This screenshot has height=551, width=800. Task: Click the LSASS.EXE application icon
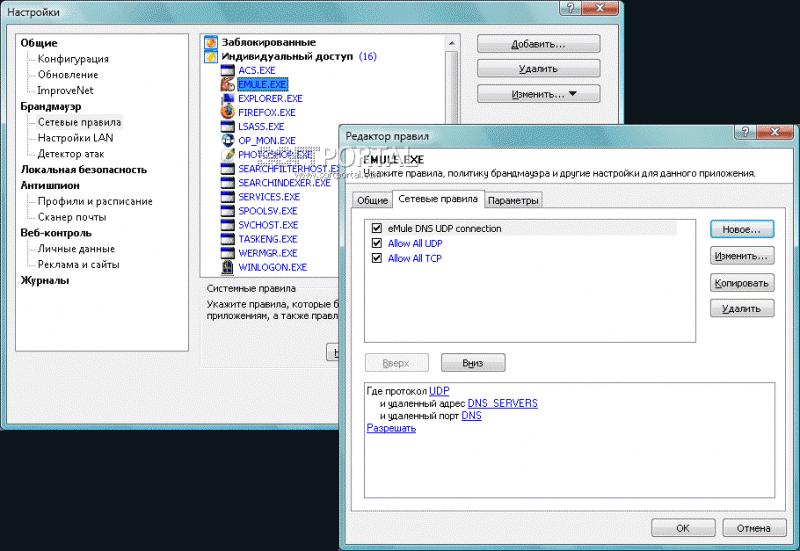tap(228, 127)
